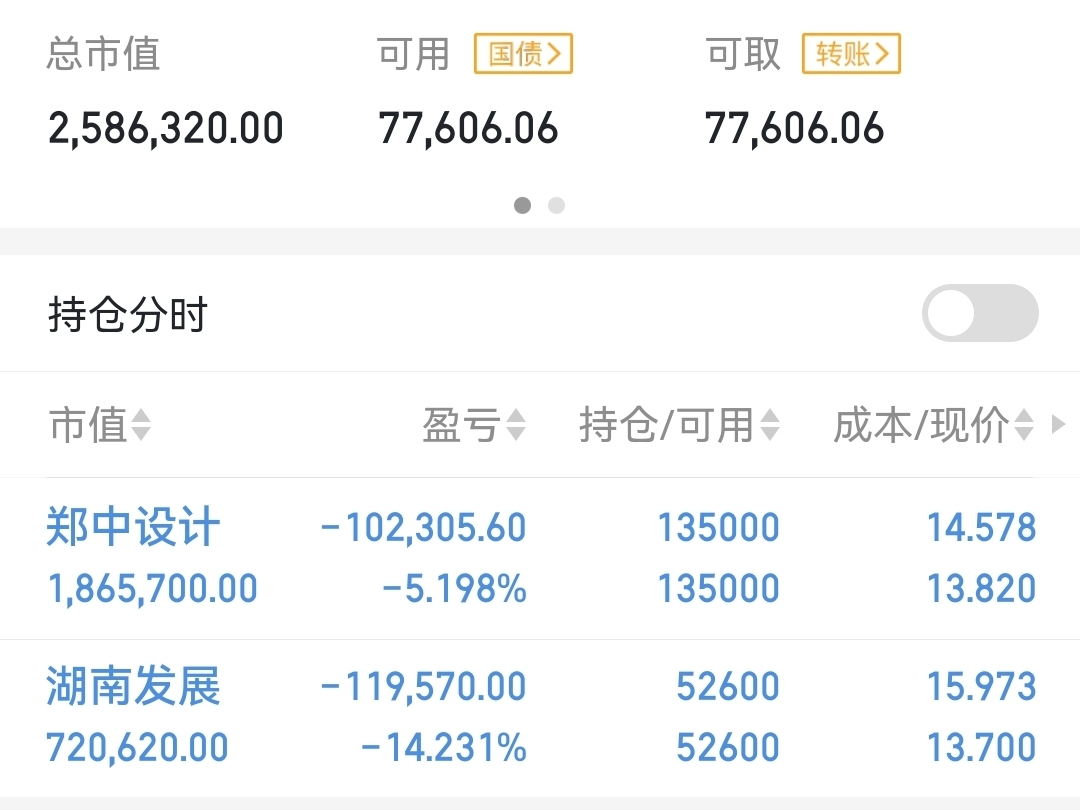Tap 可用 balance amount 77,606.06

(x=468, y=128)
